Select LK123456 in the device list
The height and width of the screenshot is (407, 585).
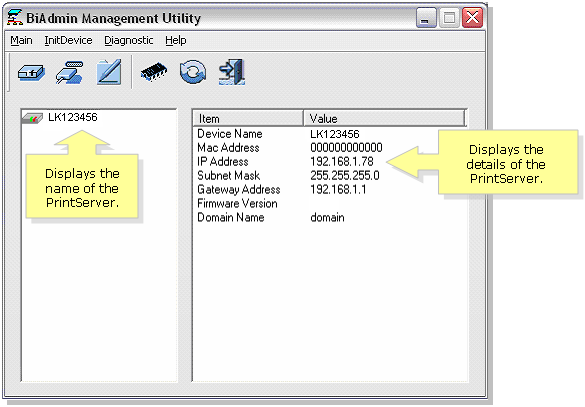[x=73, y=117]
